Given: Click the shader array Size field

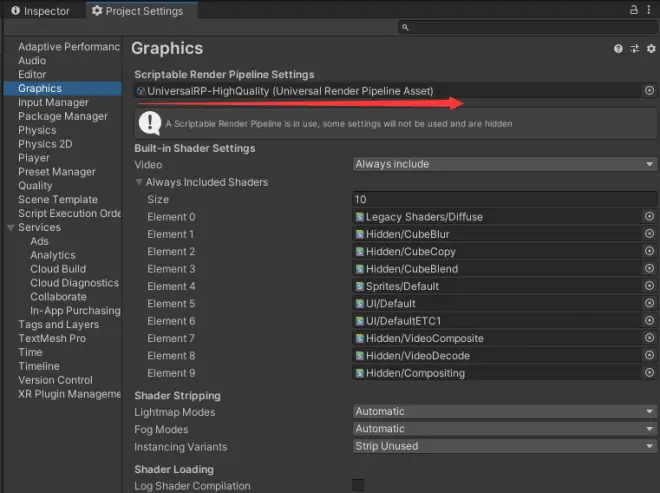Looking at the screenshot, I should pos(504,199).
